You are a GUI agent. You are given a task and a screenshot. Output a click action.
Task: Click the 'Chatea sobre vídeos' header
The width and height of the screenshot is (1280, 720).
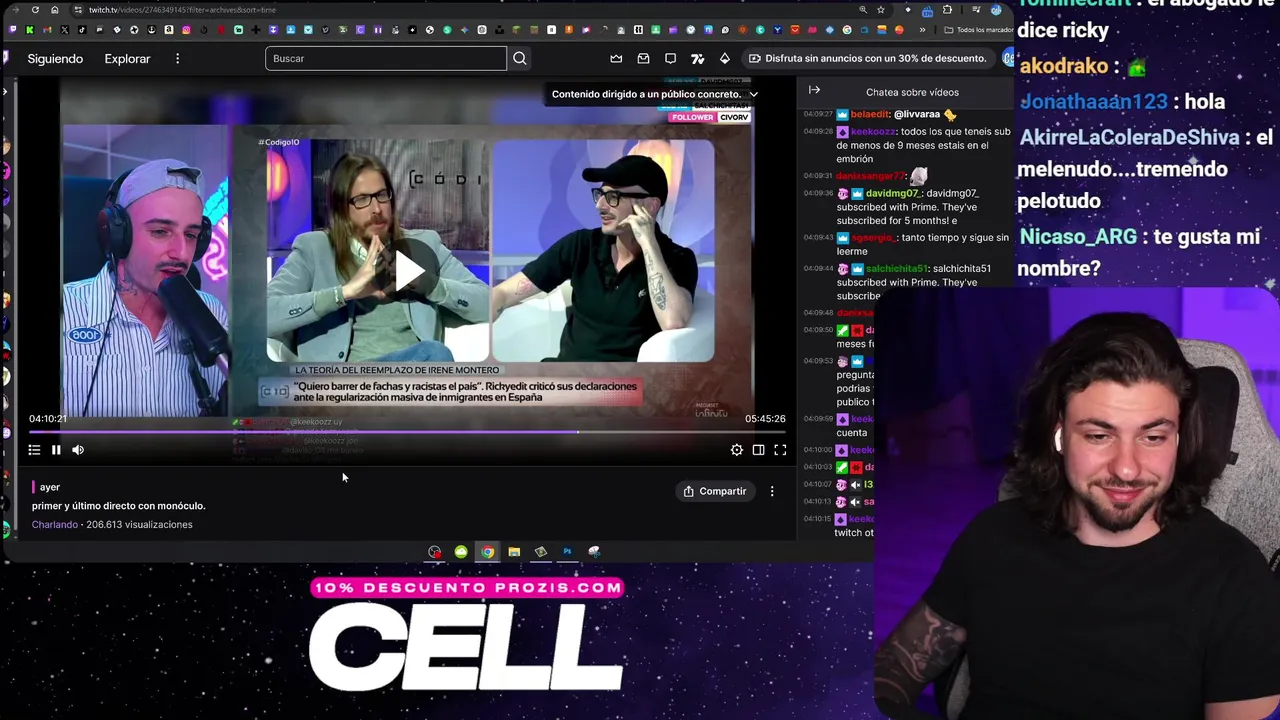[912, 92]
